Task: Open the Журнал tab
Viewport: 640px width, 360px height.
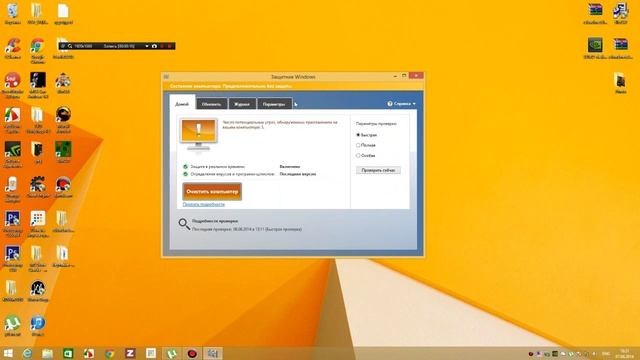Action: click(242, 104)
